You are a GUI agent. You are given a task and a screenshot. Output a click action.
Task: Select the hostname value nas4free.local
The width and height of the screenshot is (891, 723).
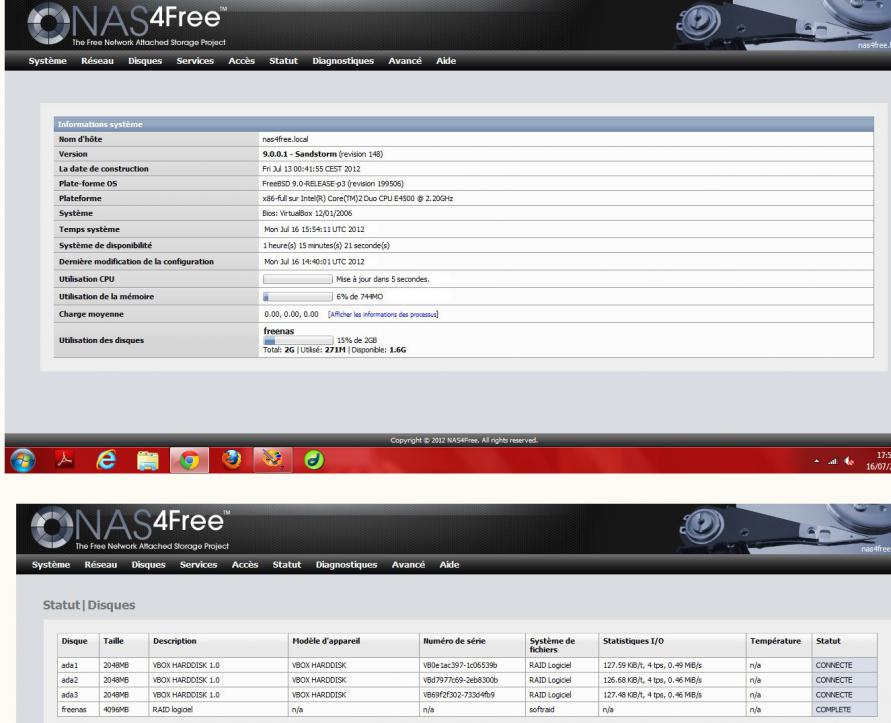coord(285,139)
